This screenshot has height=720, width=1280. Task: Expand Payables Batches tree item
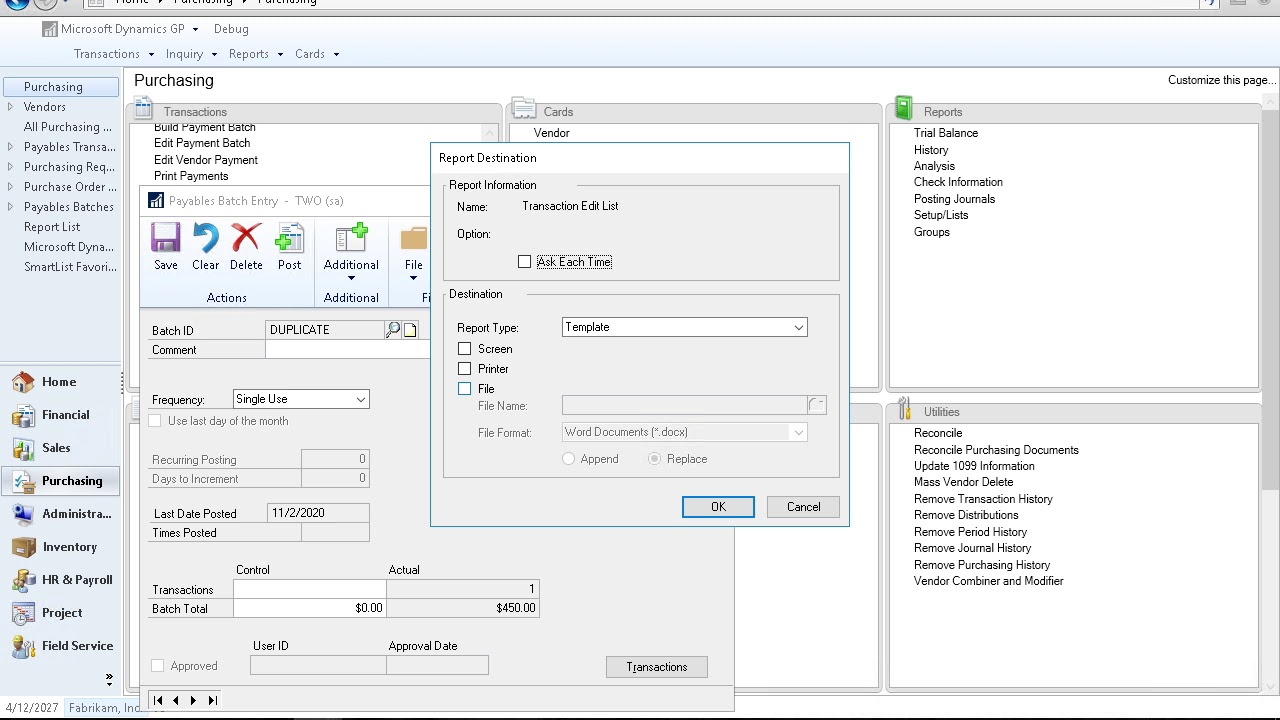pyautogui.click(x=10, y=207)
